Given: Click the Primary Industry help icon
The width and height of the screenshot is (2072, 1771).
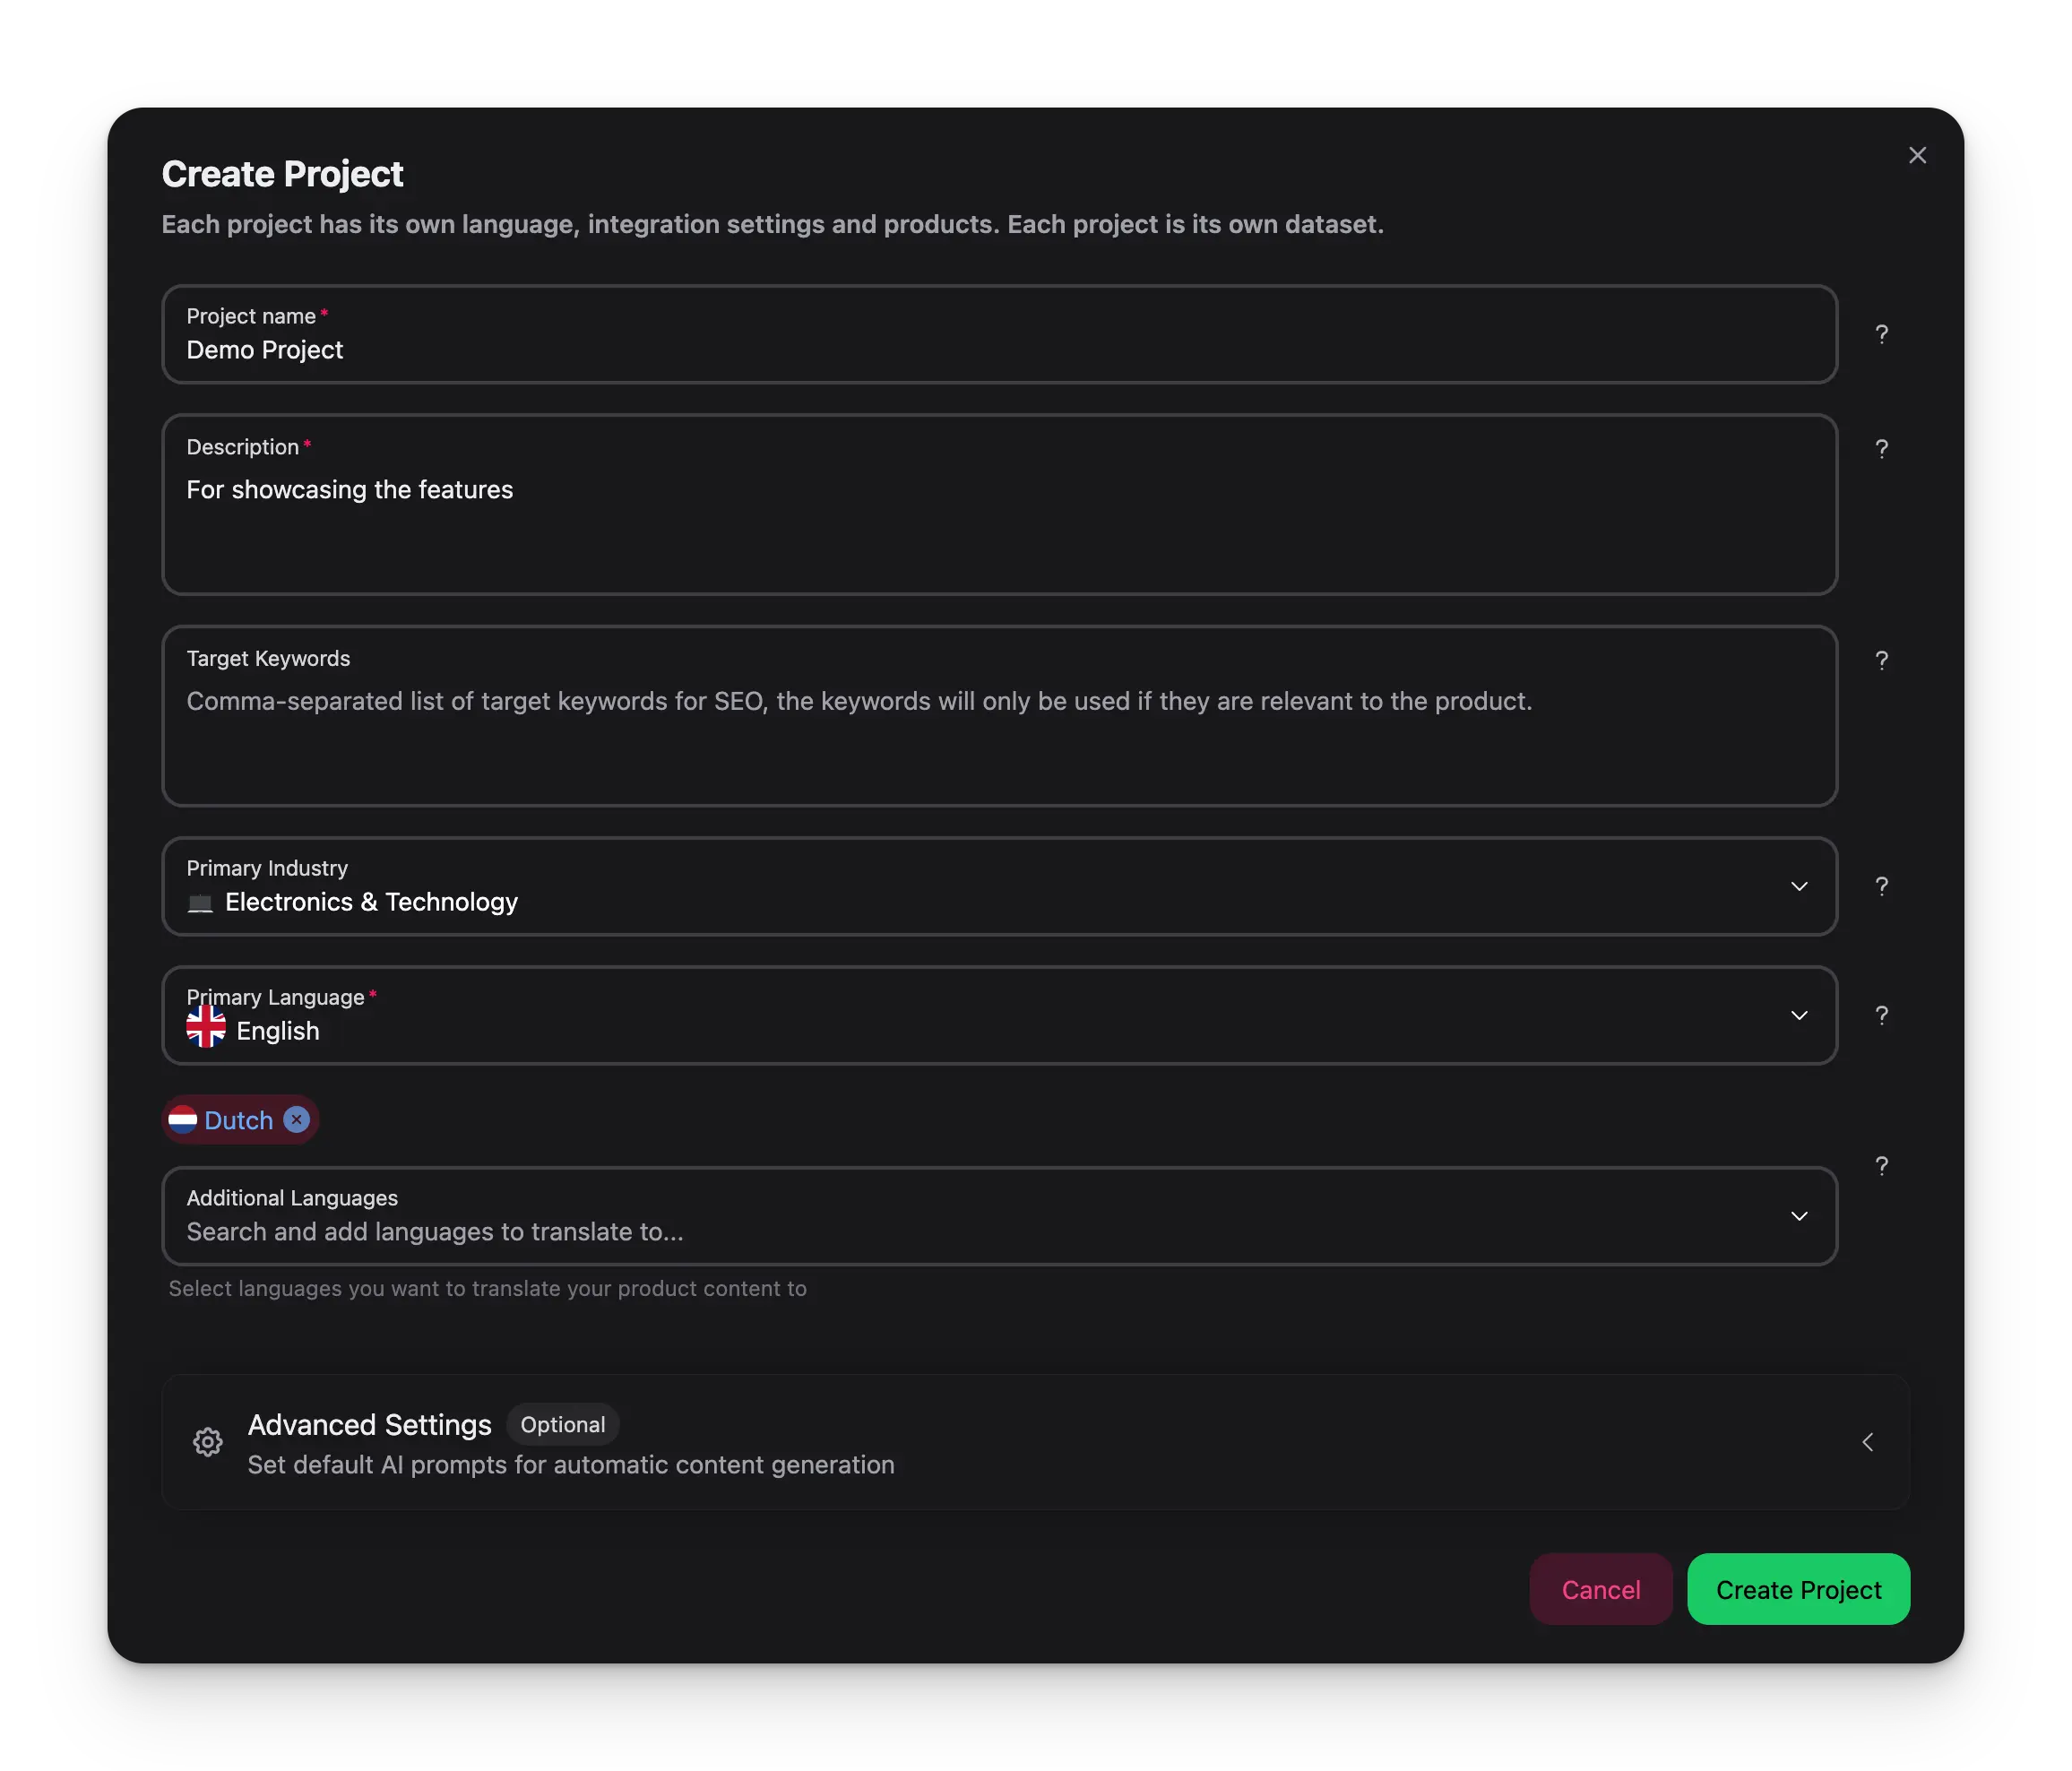Looking at the screenshot, I should [x=1883, y=886].
